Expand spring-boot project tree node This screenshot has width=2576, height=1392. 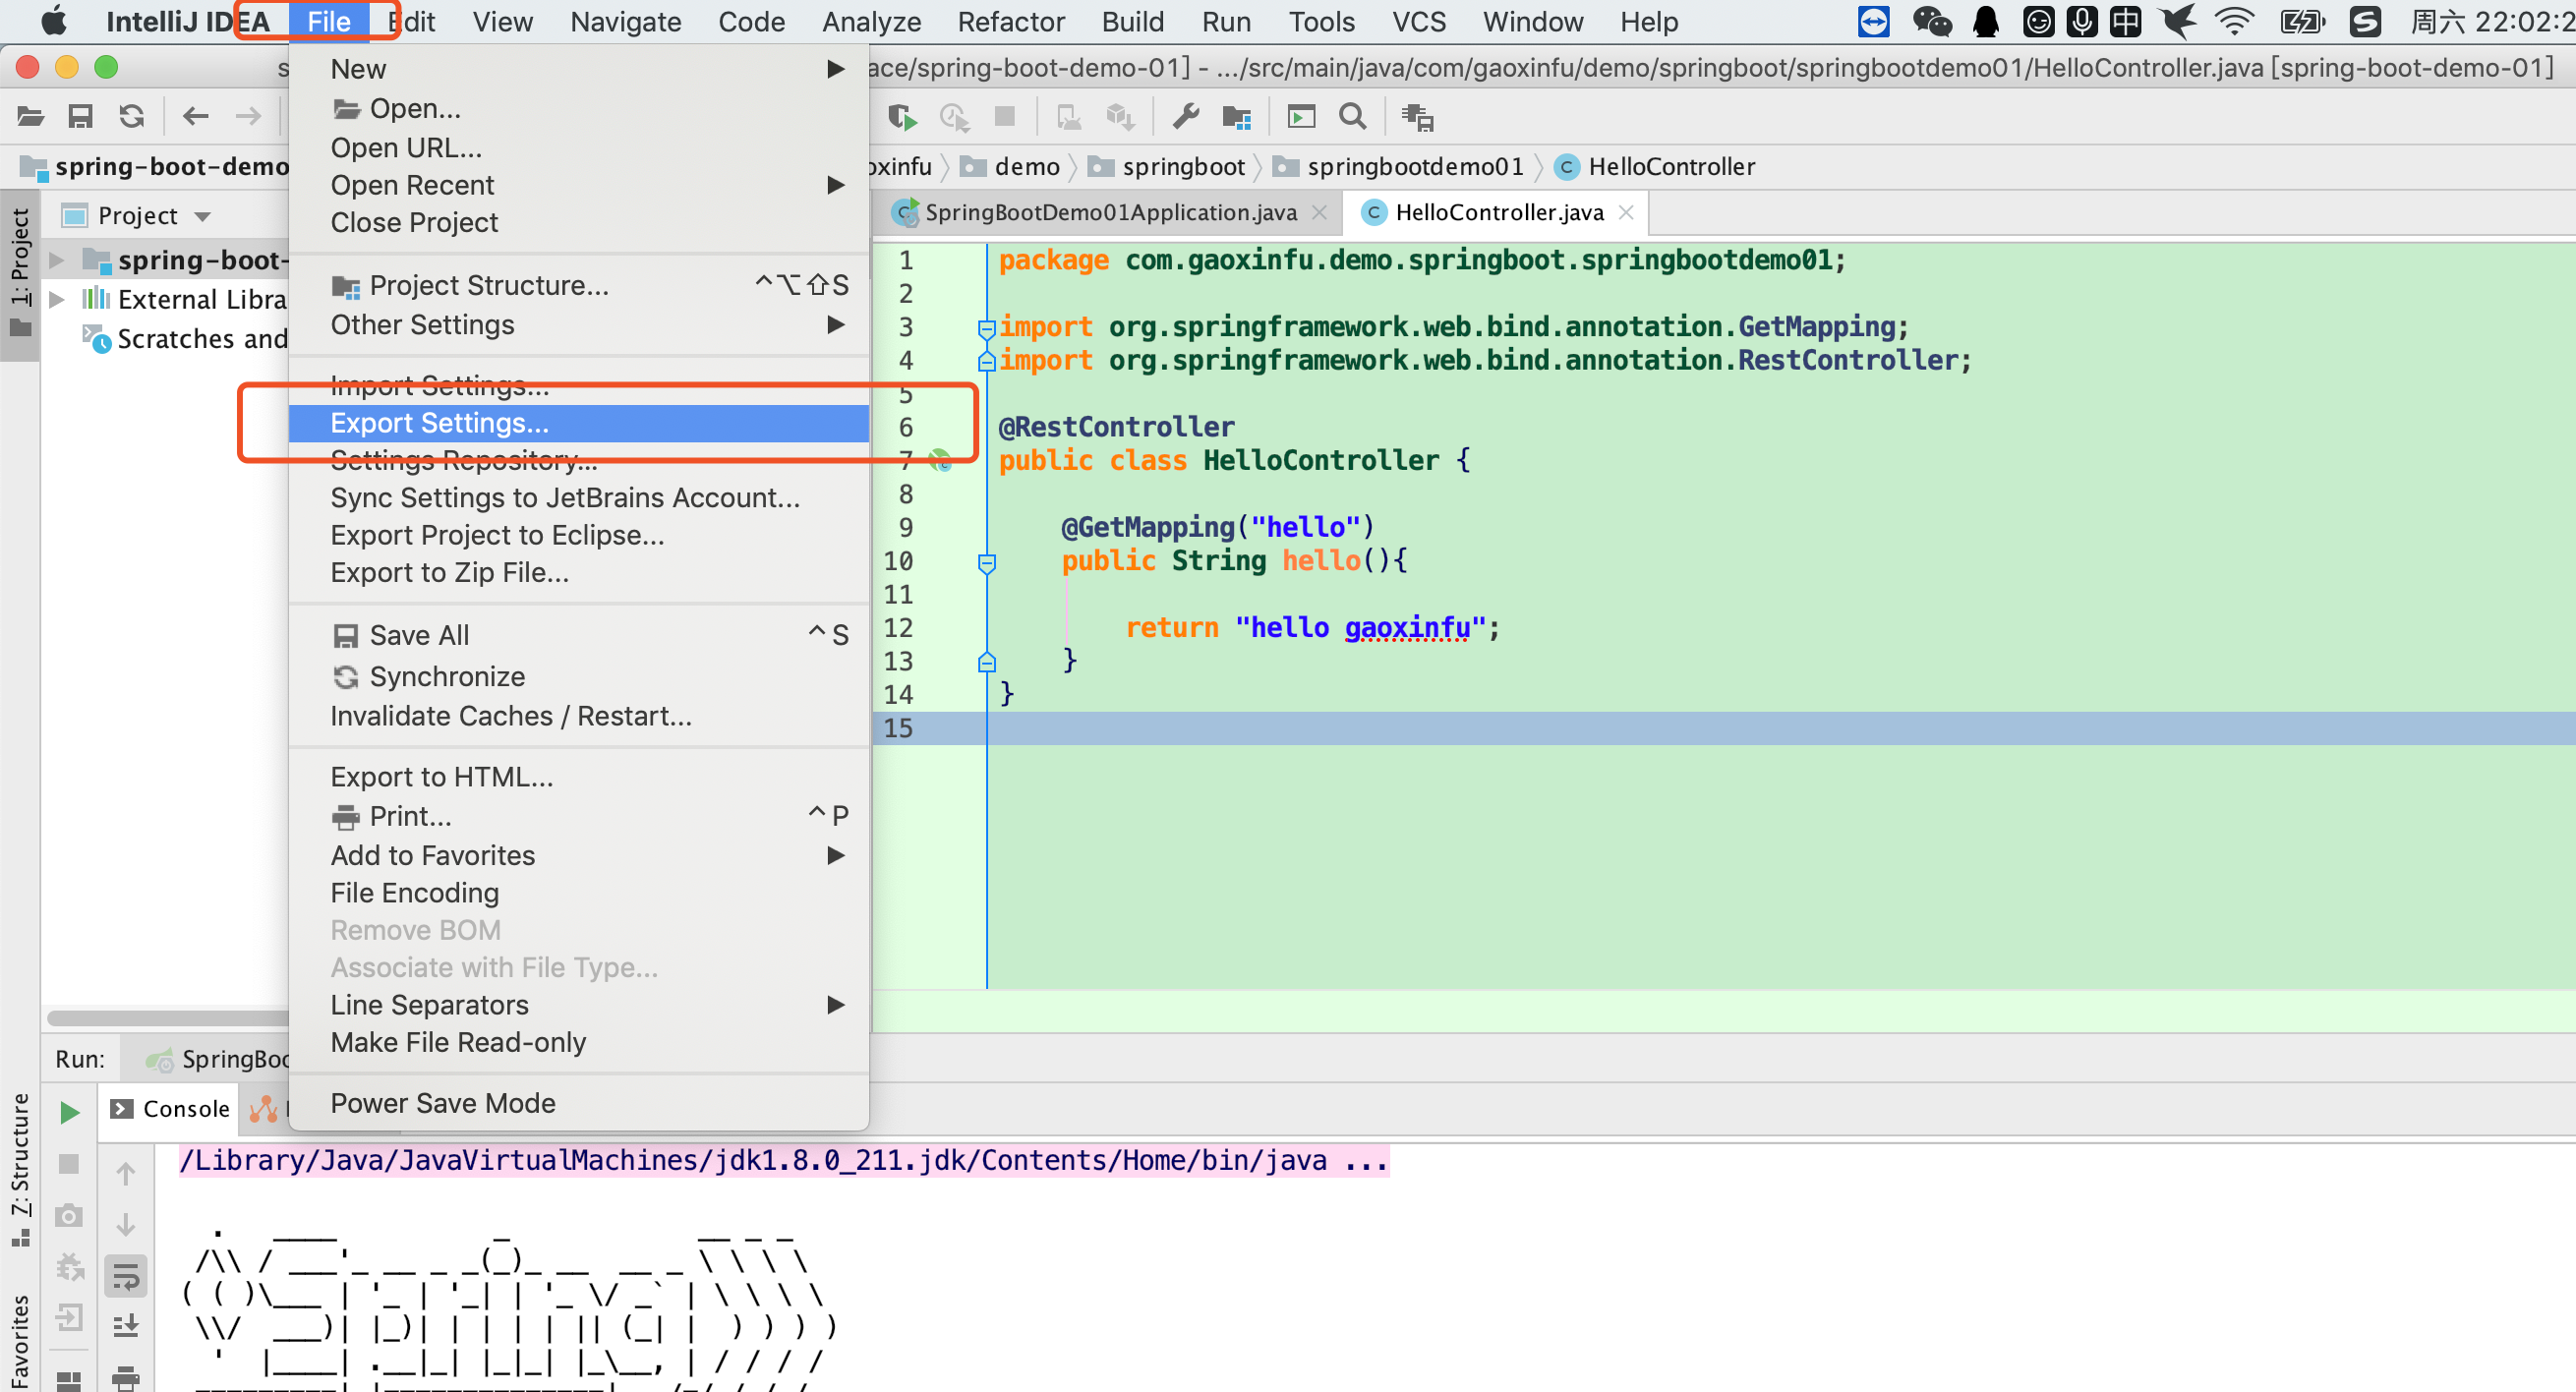(x=57, y=261)
